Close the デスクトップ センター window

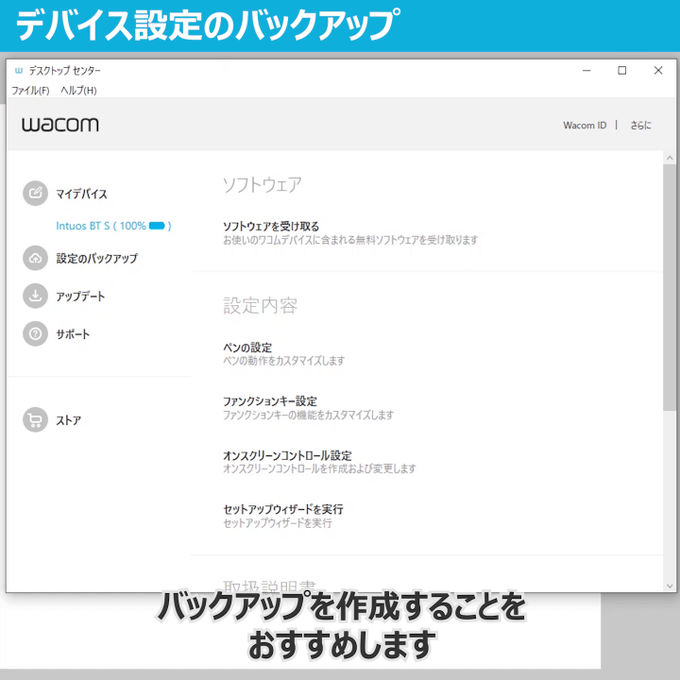pos(658,70)
